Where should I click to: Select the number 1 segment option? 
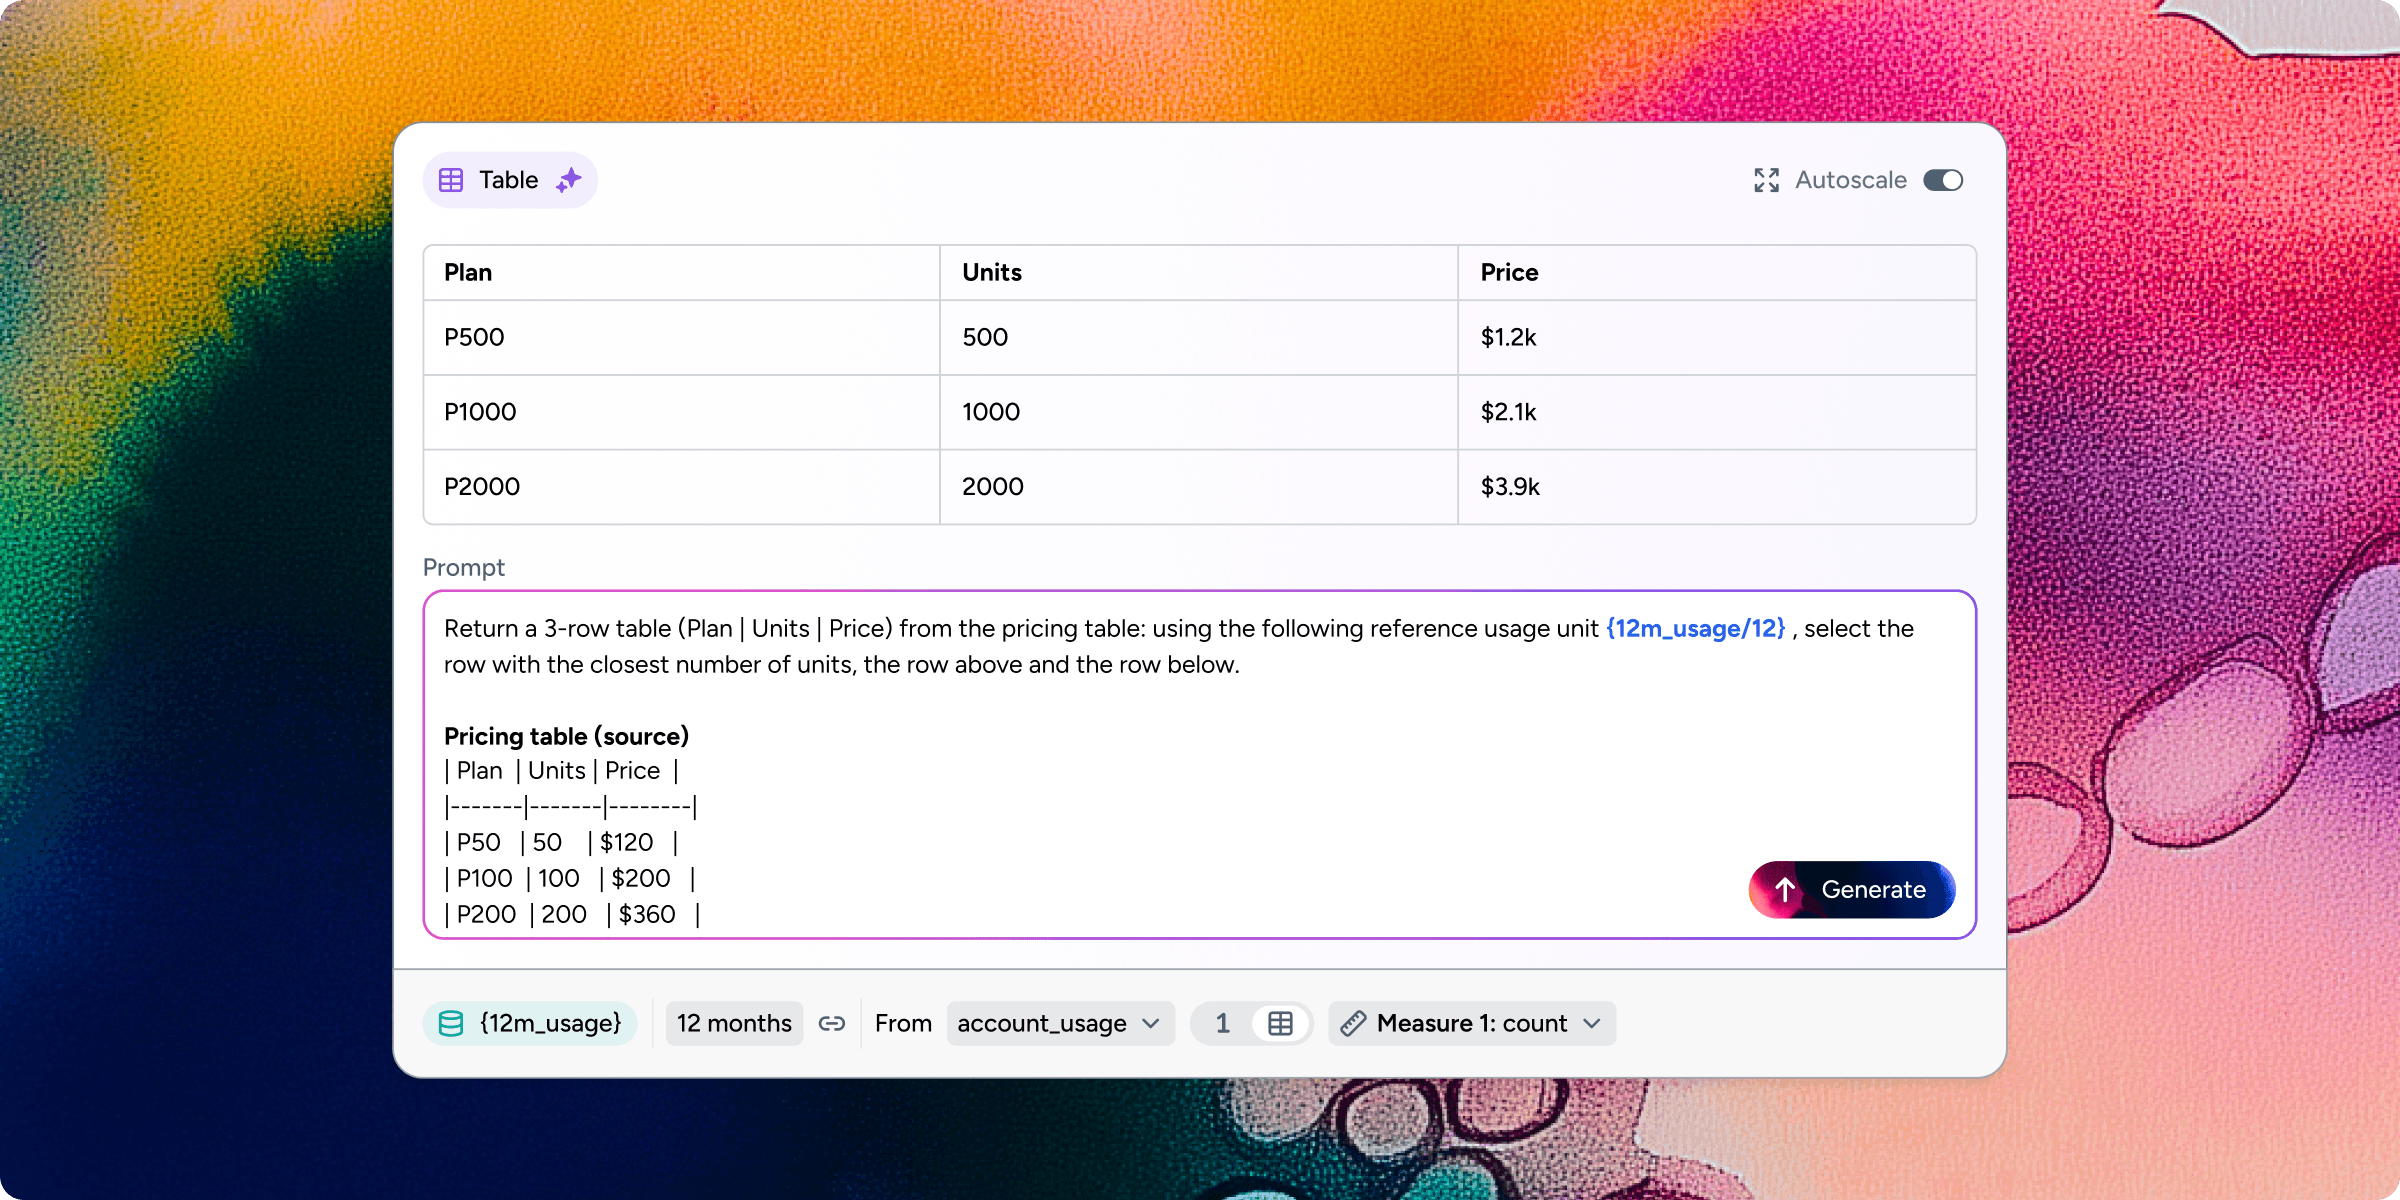tap(1222, 1023)
